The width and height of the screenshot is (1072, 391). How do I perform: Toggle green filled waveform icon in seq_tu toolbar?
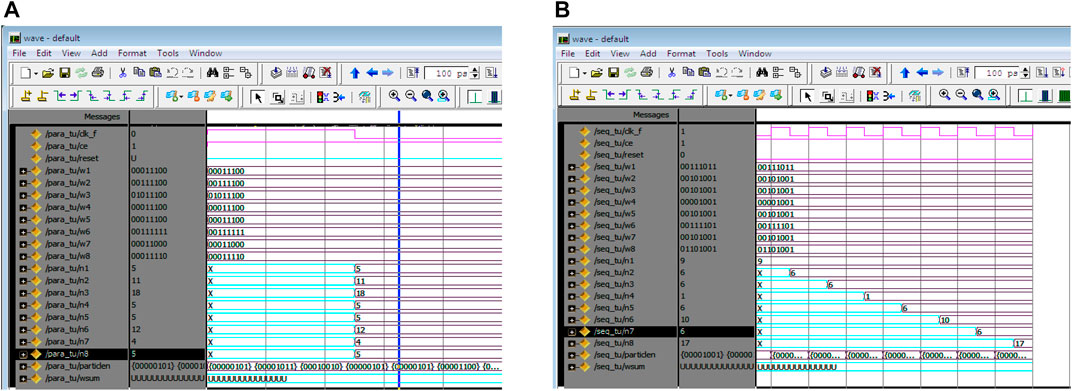(x=1063, y=96)
